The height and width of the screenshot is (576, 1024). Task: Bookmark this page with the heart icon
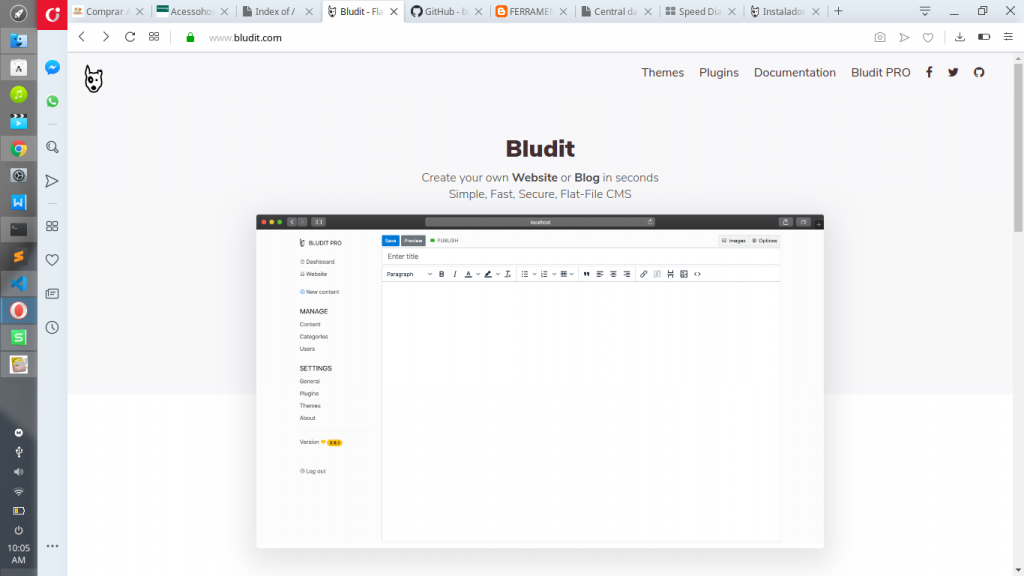[x=928, y=38]
